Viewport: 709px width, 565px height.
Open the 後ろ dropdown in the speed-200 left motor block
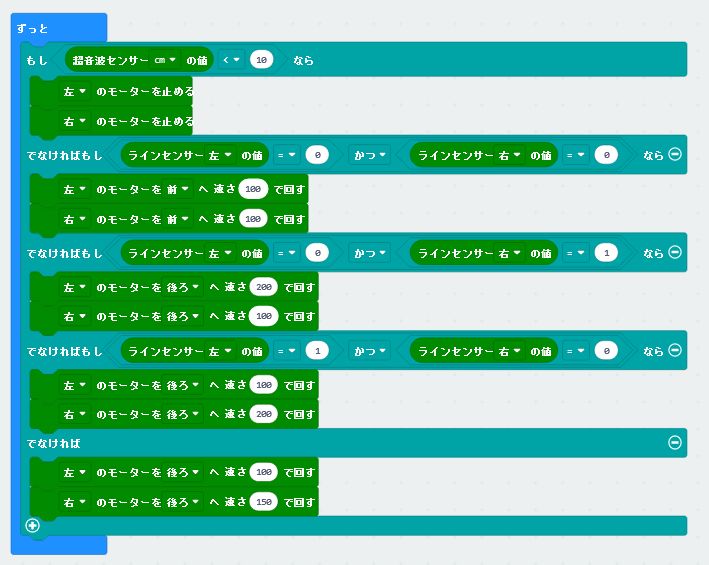pos(183,287)
